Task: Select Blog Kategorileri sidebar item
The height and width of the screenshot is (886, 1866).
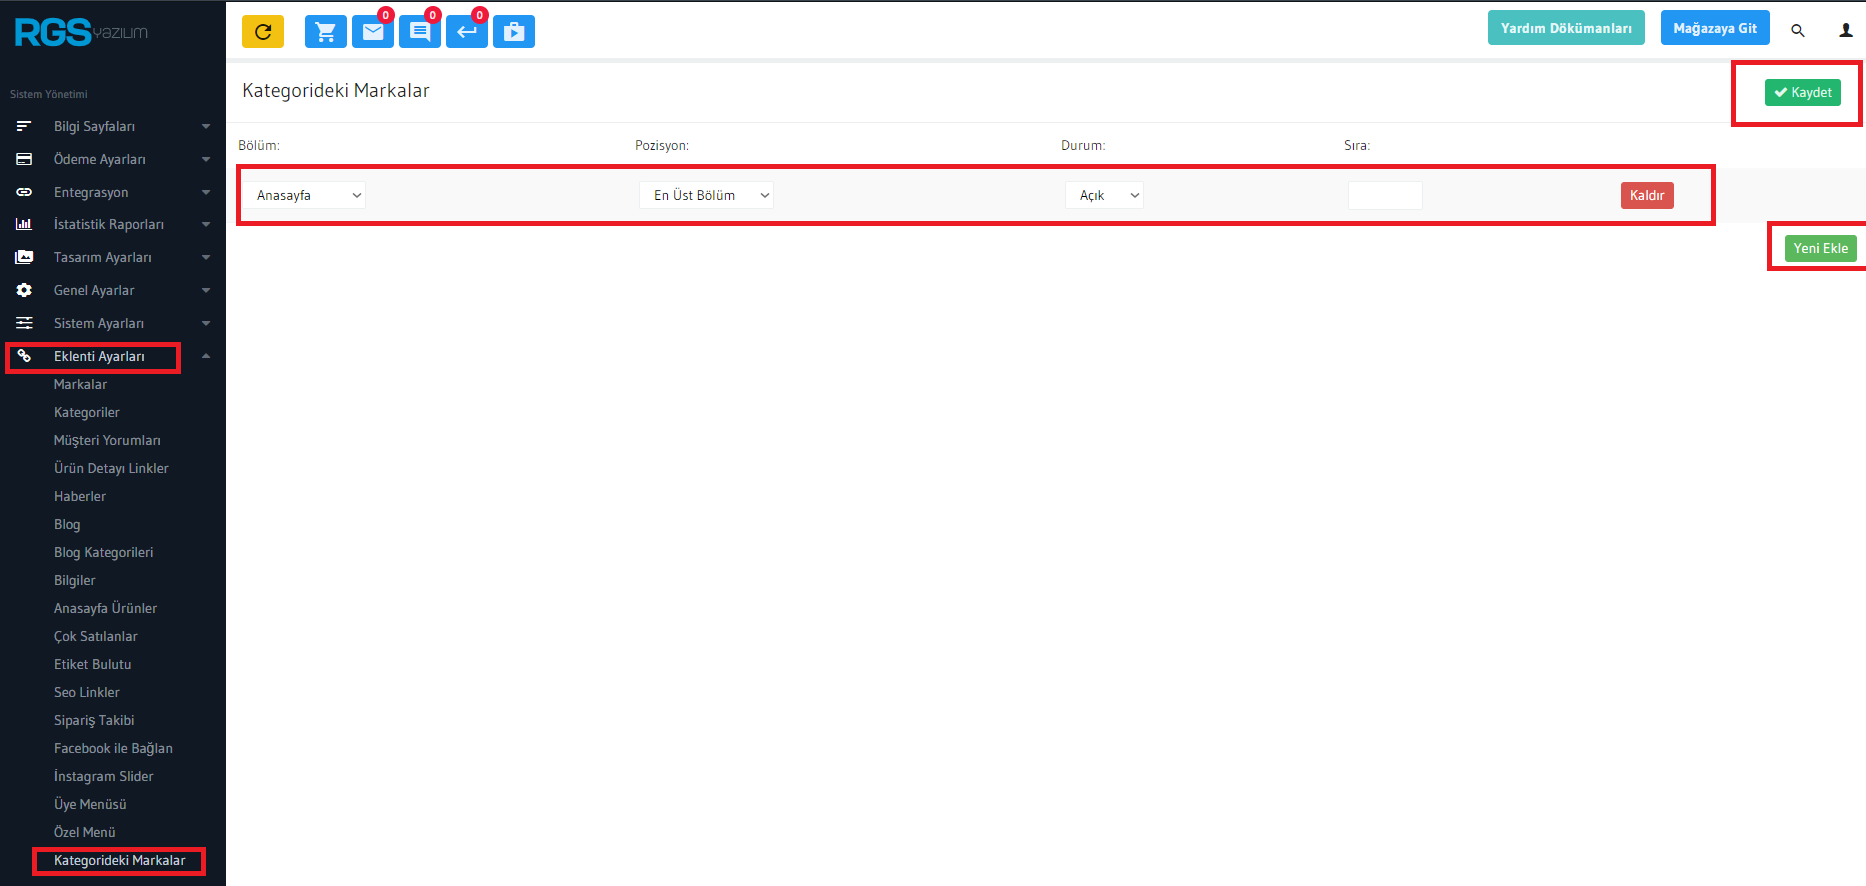Action: [x=103, y=553]
